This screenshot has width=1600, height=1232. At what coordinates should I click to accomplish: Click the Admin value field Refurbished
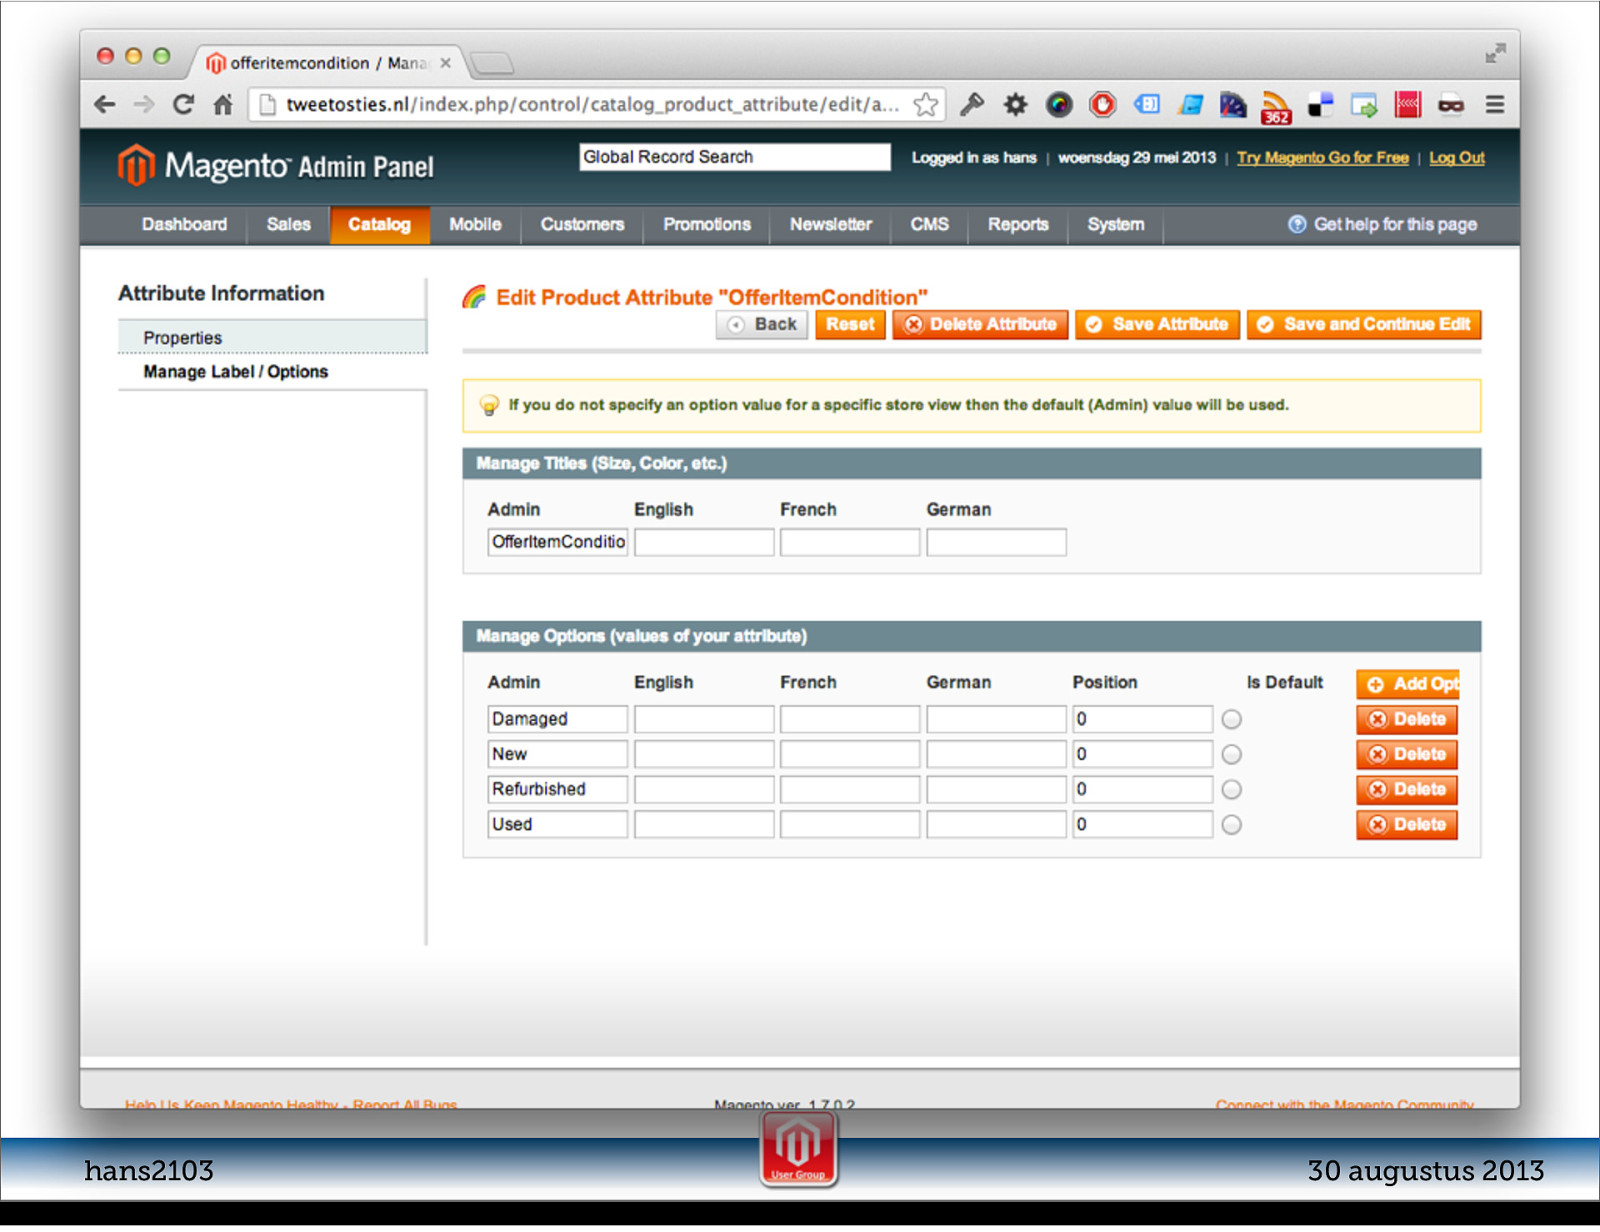558,790
